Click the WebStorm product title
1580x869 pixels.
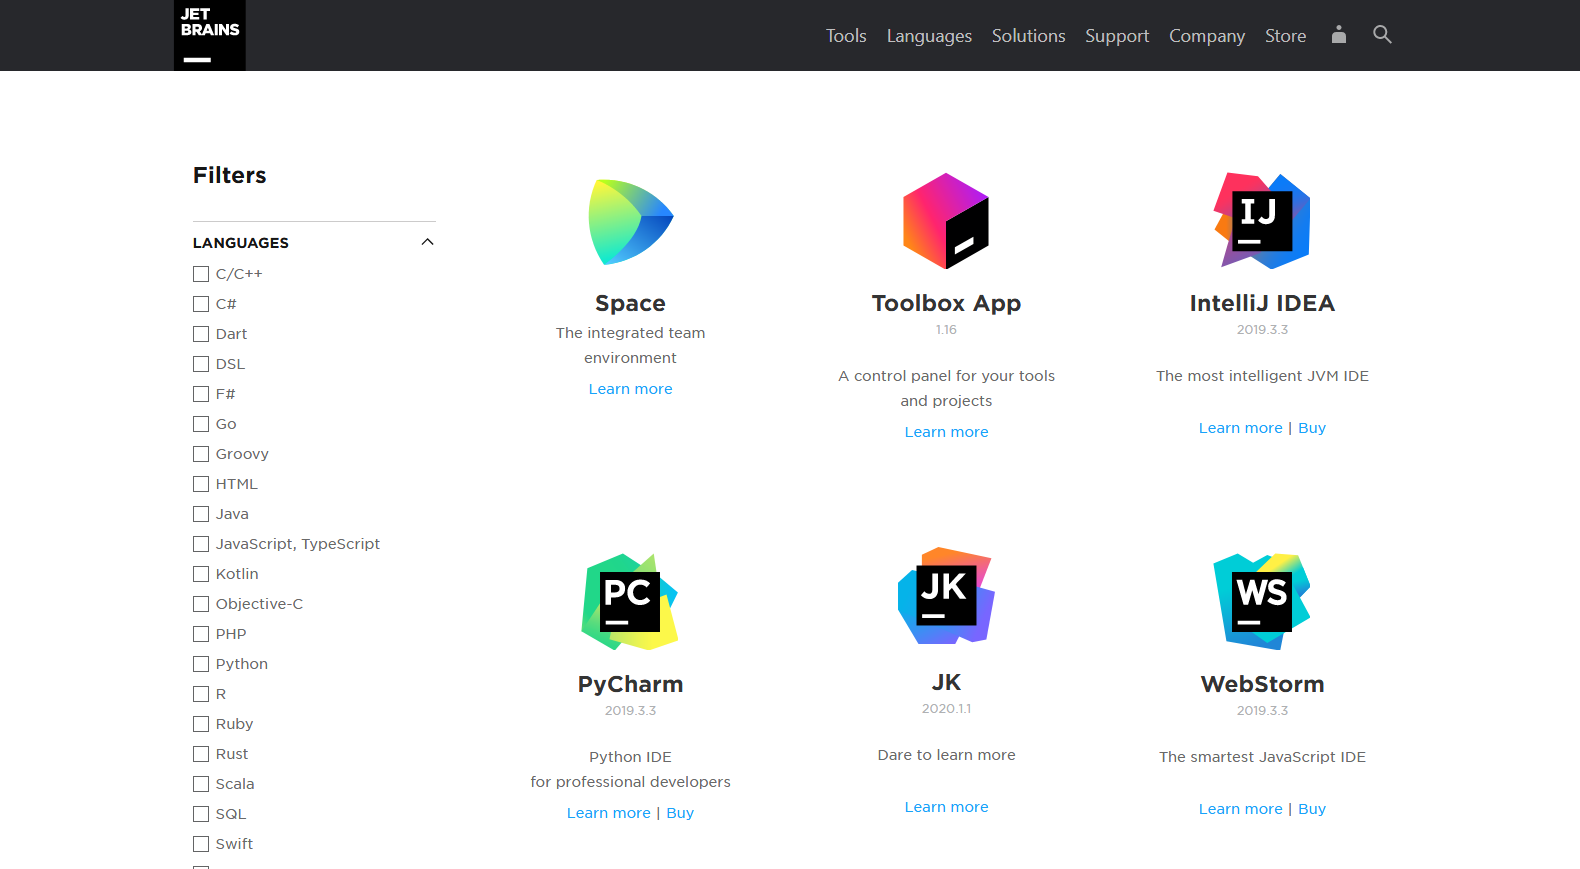(1262, 684)
